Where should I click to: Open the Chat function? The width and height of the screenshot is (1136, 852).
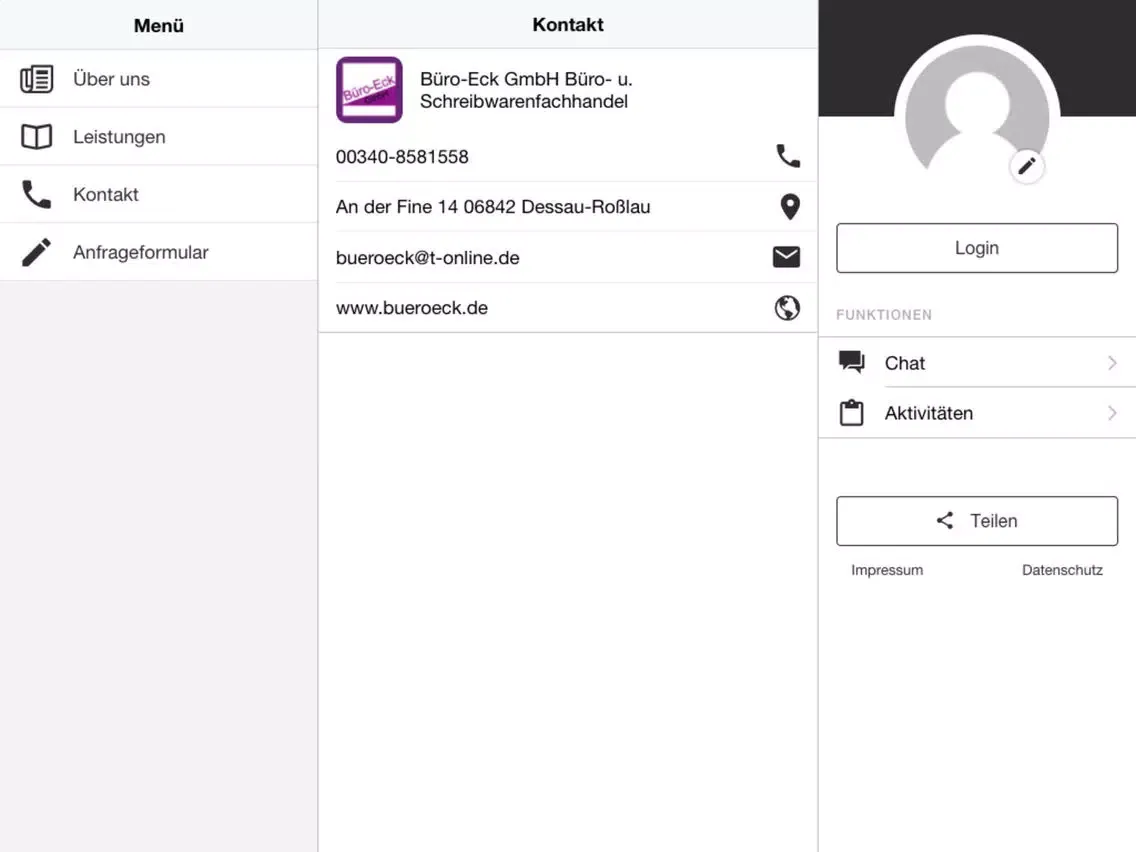(x=977, y=363)
